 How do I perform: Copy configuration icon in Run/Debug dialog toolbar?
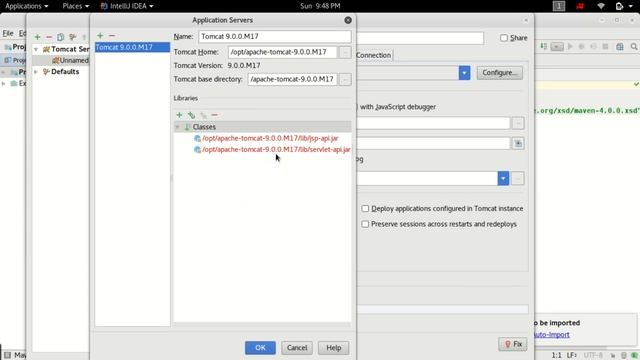tap(60, 37)
